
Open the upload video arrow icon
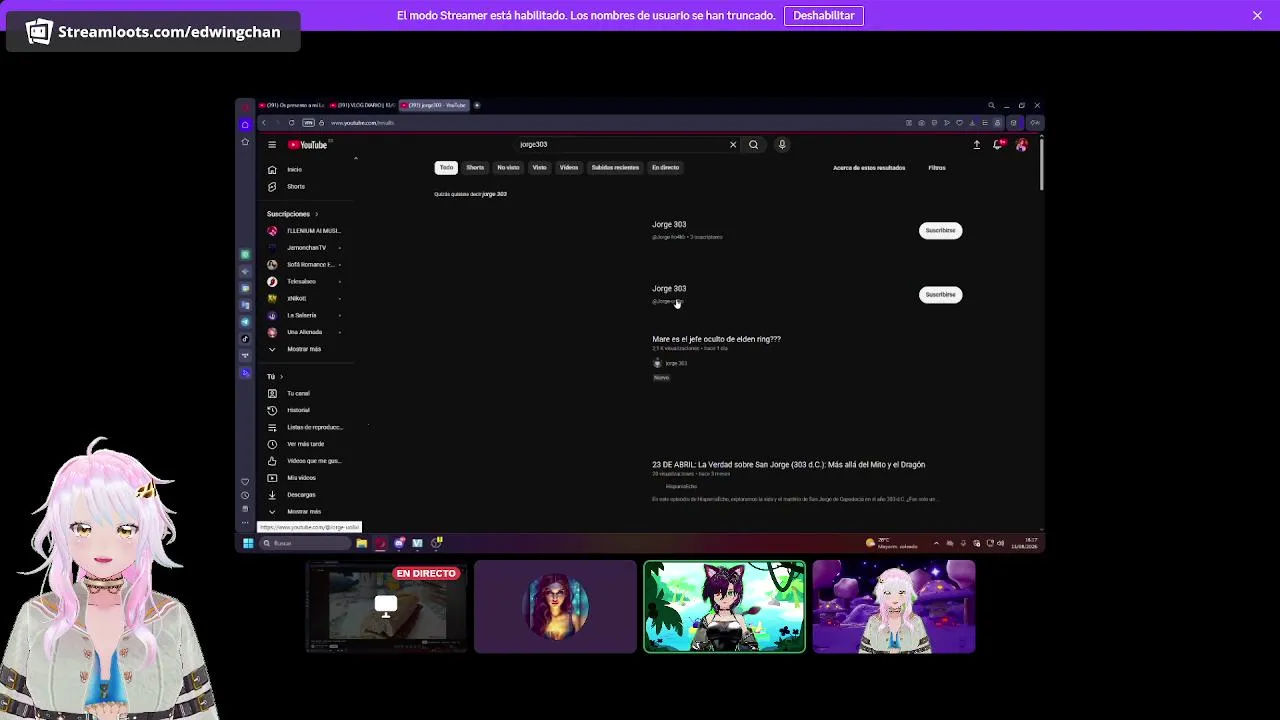[977, 145]
